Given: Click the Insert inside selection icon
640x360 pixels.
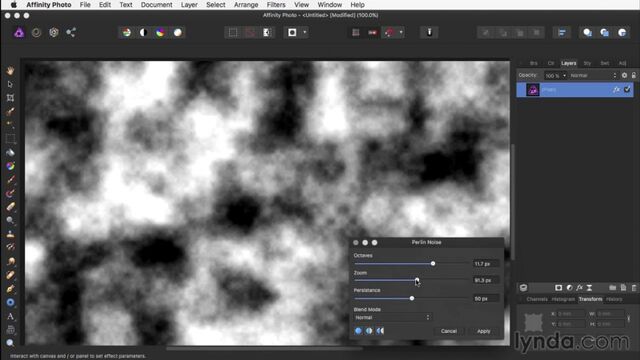Looking at the screenshot, I should [x=622, y=33].
